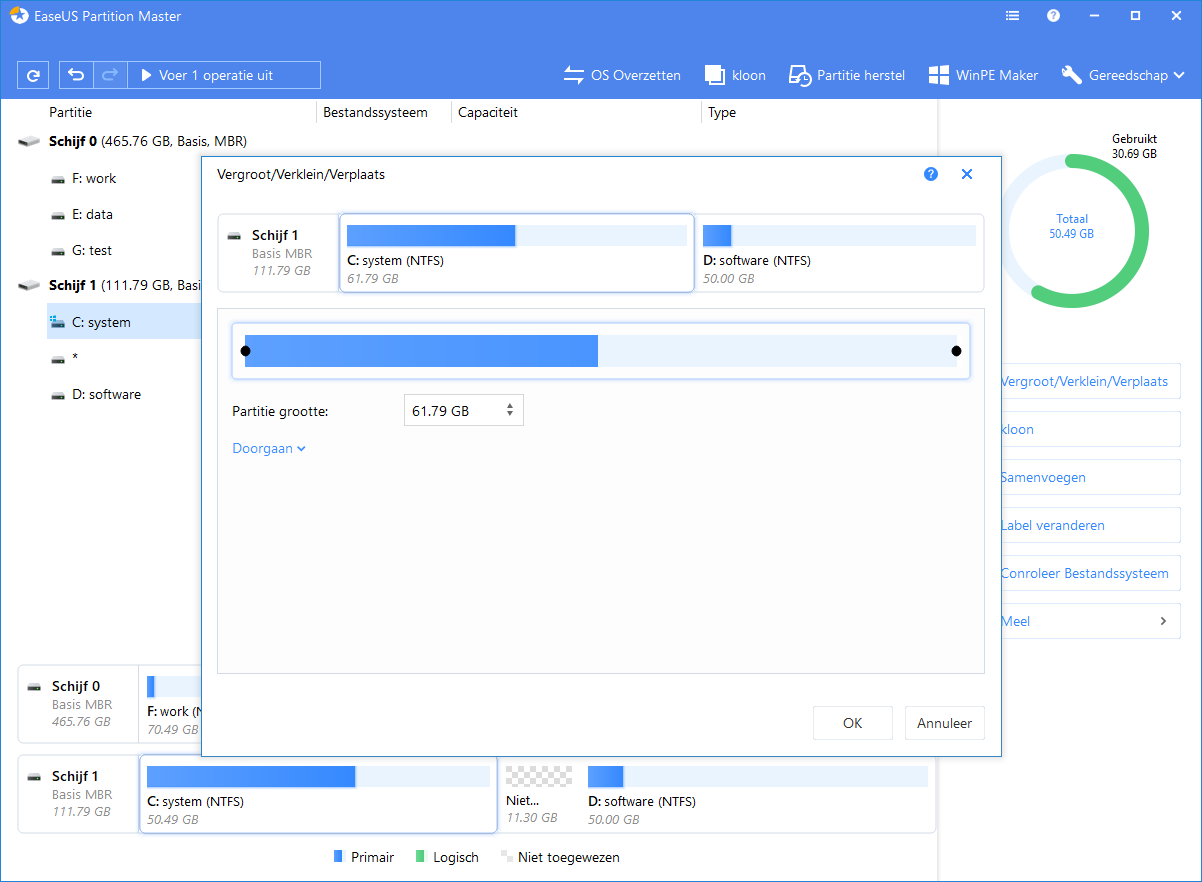
Task: Launch Partitie herstel
Action: [x=846, y=75]
